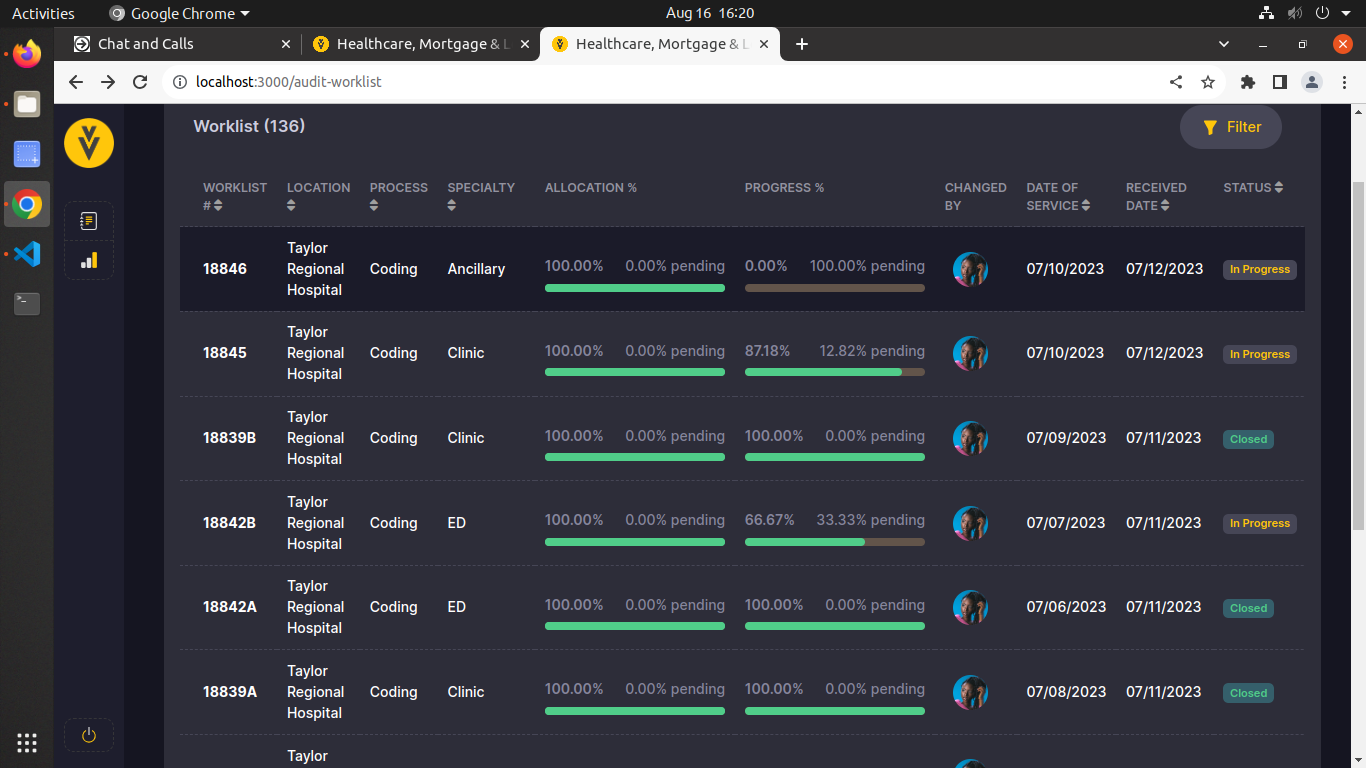Switch to Chat and Calls tab
The height and width of the screenshot is (768, 1366).
point(180,44)
